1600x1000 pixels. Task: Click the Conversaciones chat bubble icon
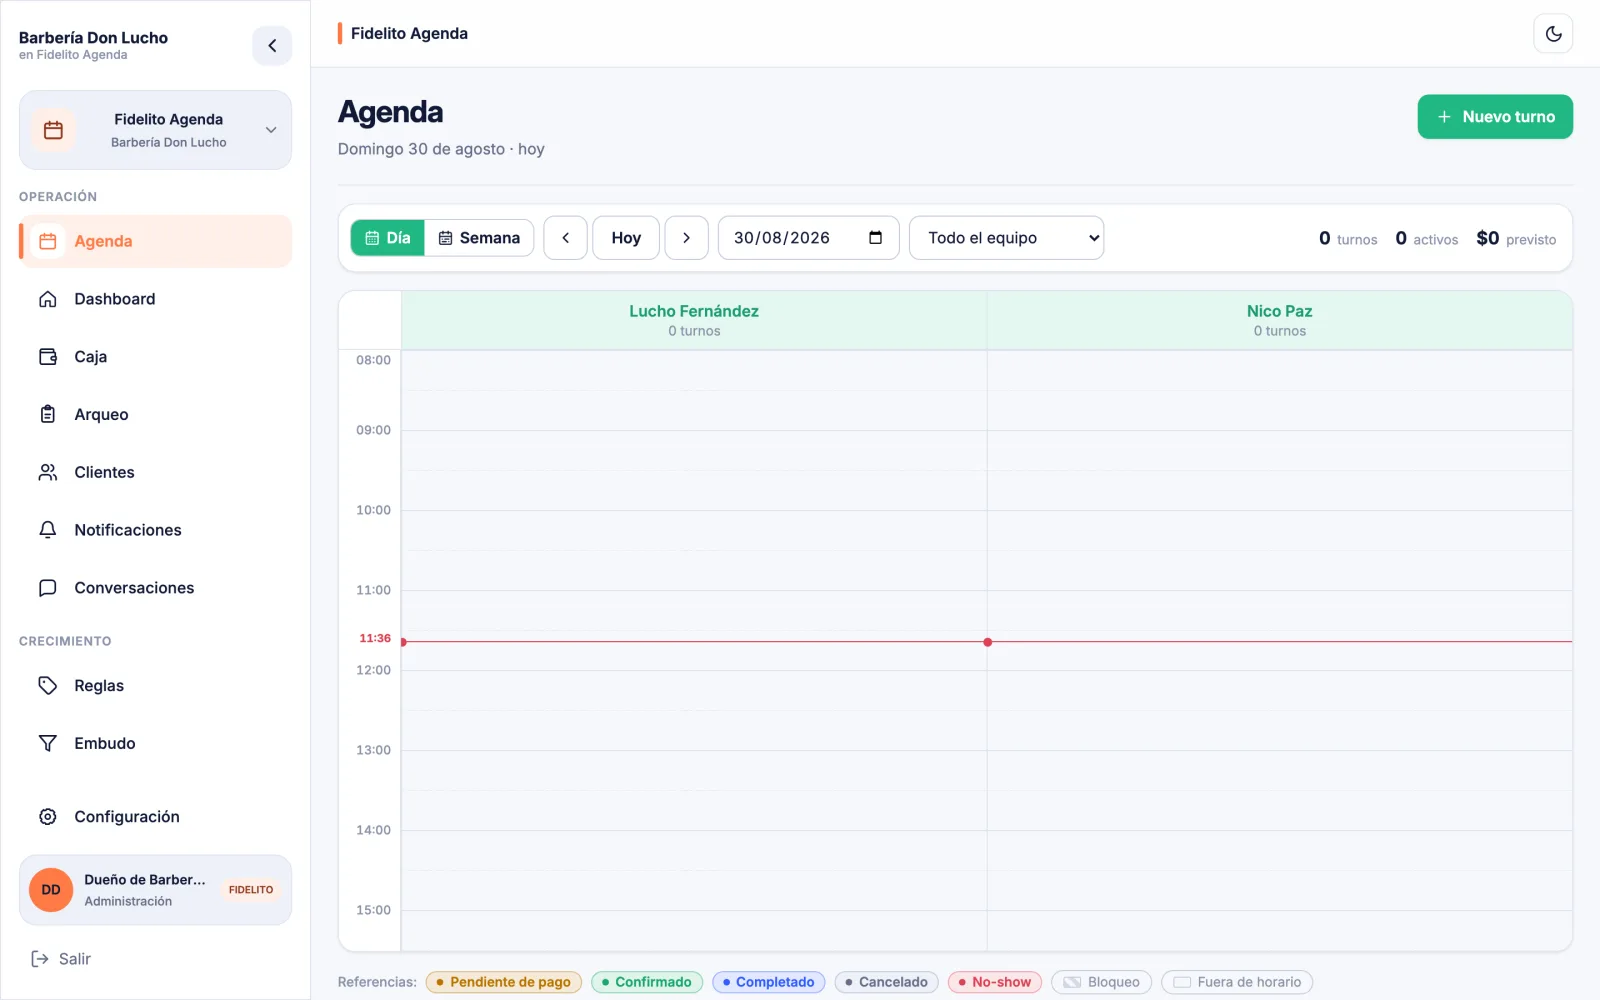coord(48,588)
